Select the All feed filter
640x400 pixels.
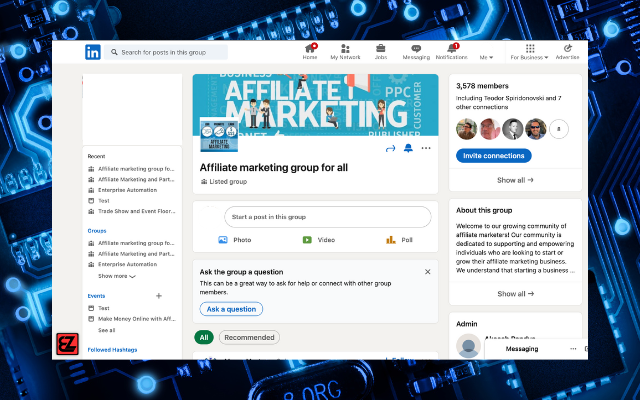click(204, 338)
